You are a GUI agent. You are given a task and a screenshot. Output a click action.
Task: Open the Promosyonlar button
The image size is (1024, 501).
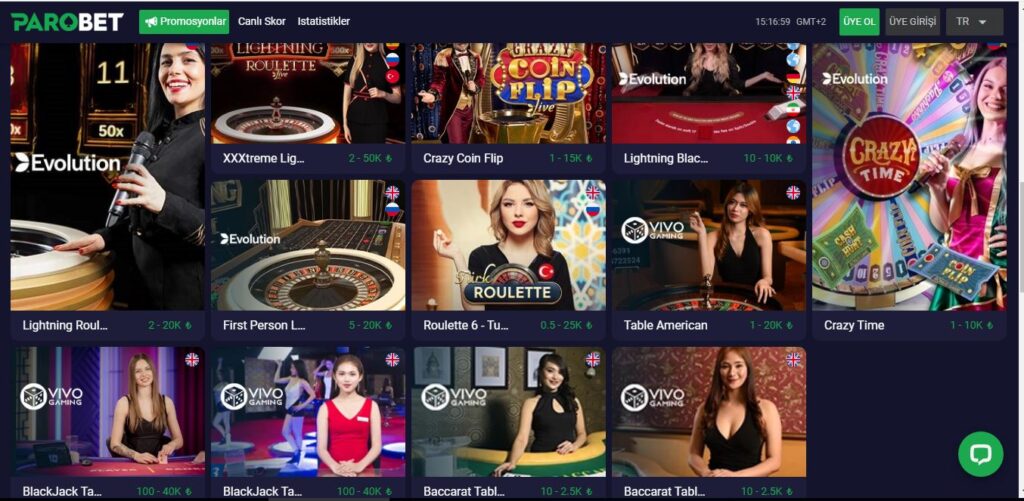click(x=184, y=22)
